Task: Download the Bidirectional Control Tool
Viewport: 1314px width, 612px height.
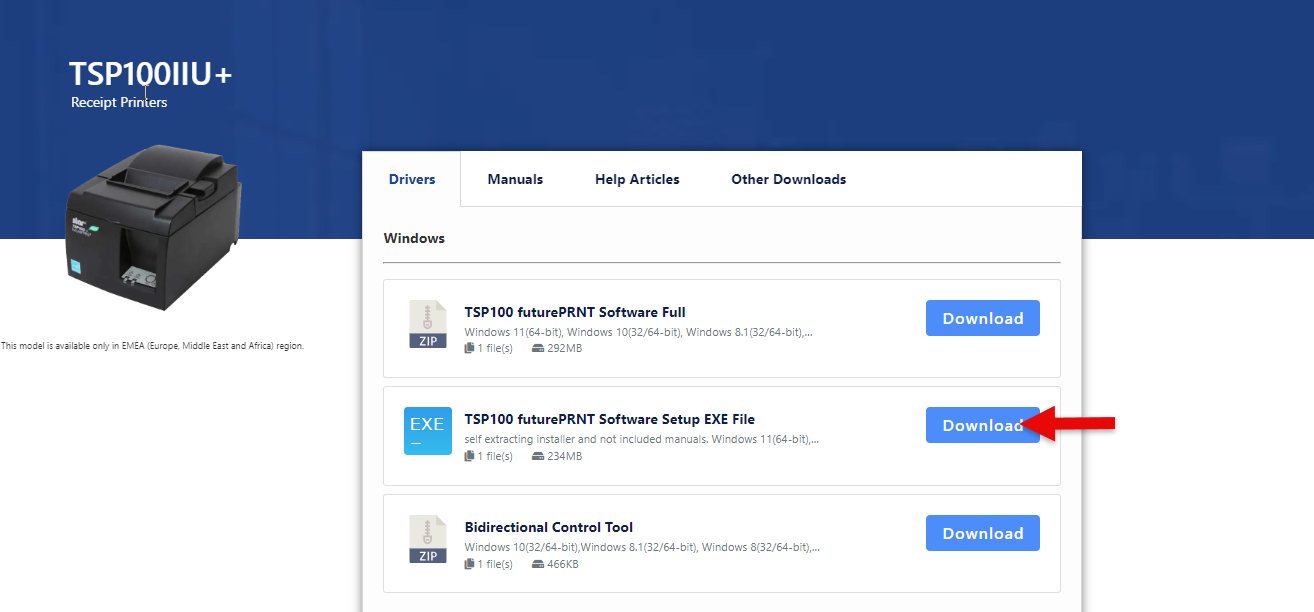Action: (x=982, y=533)
